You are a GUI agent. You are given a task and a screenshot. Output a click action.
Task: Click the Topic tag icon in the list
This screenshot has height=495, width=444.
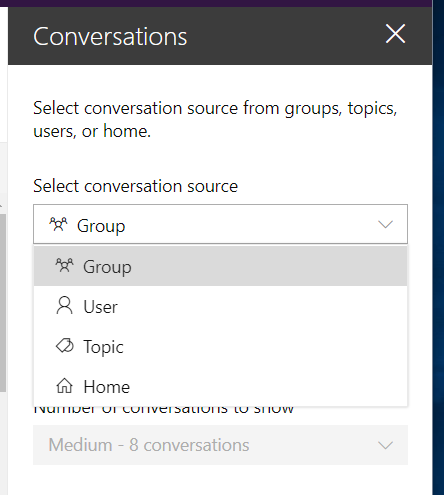65,346
